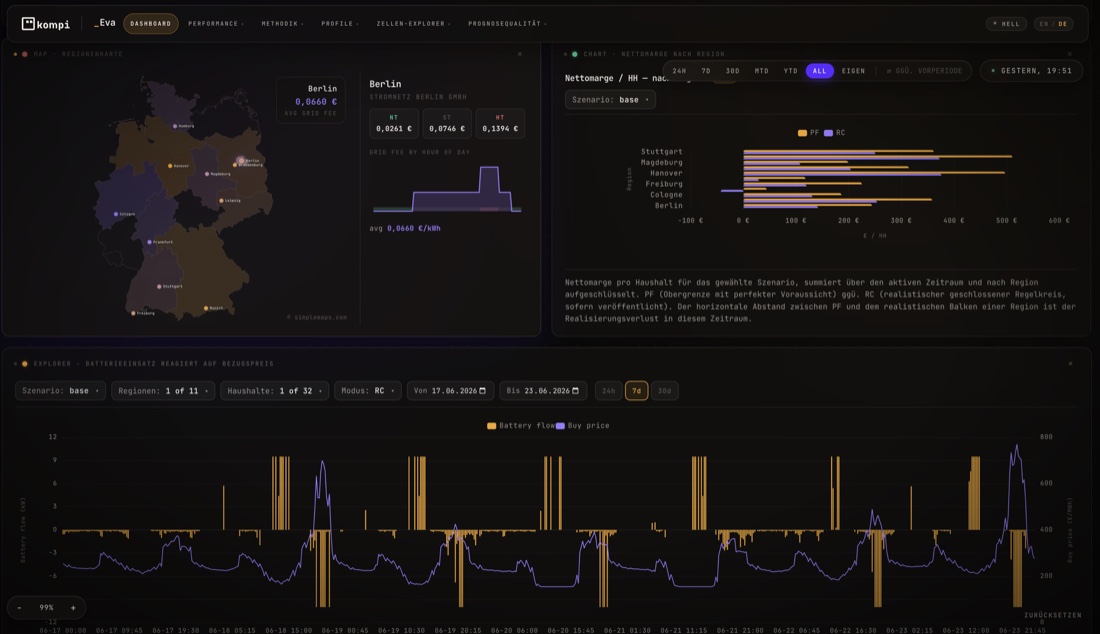
Task: Open the Profile menu
Action: (340, 24)
